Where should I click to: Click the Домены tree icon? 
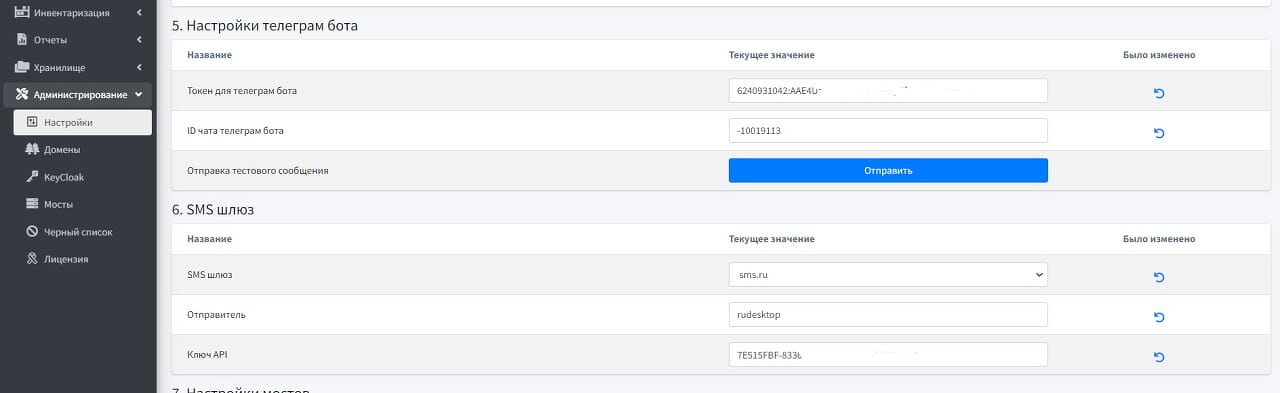32,149
